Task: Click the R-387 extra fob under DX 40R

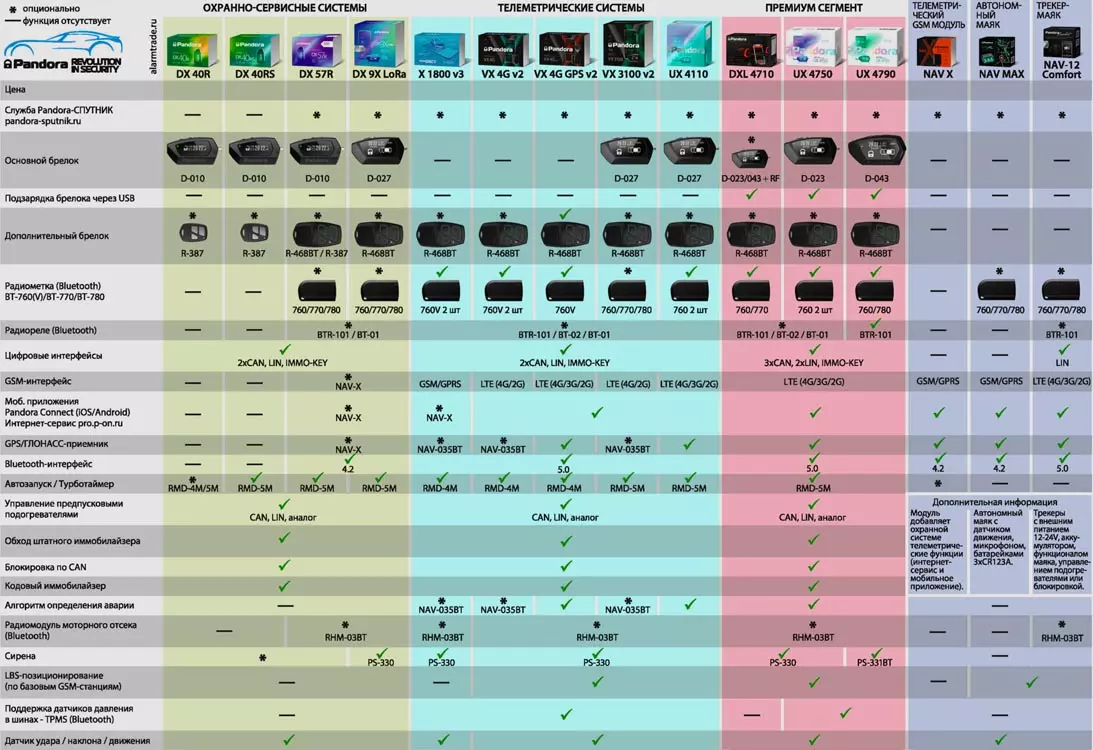Action: tap(192, 233)
